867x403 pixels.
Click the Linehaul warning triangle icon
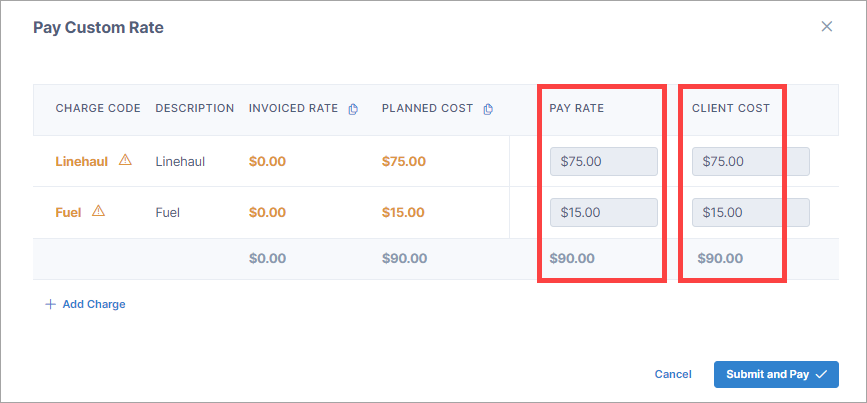[x=126, y=160]
